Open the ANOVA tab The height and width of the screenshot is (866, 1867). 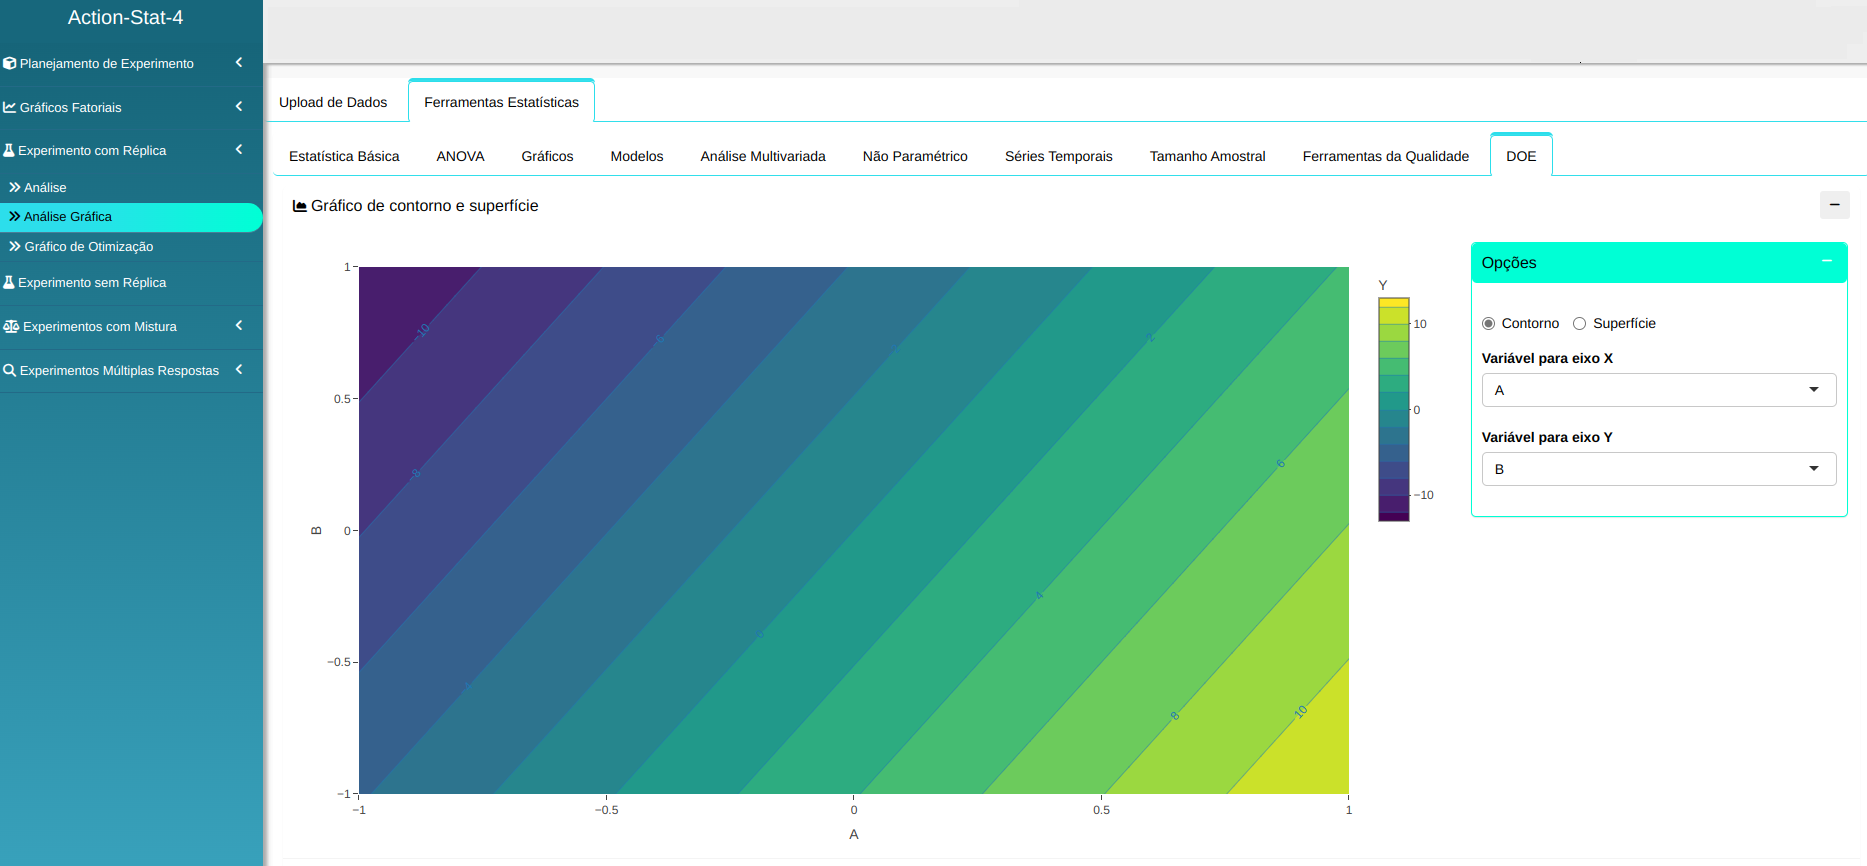coord(460,156)
